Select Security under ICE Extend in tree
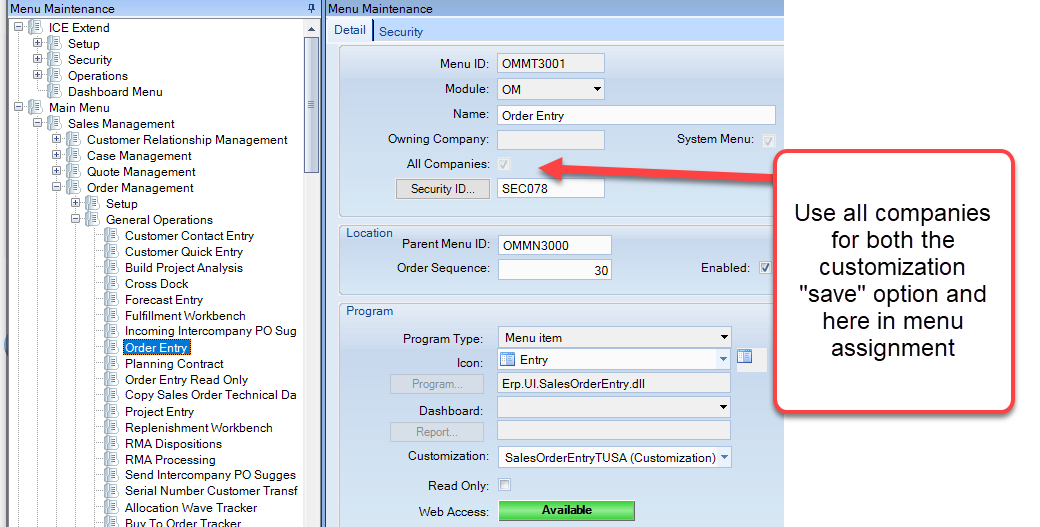The image size is (1040, 527). click(x=90, y=60)
